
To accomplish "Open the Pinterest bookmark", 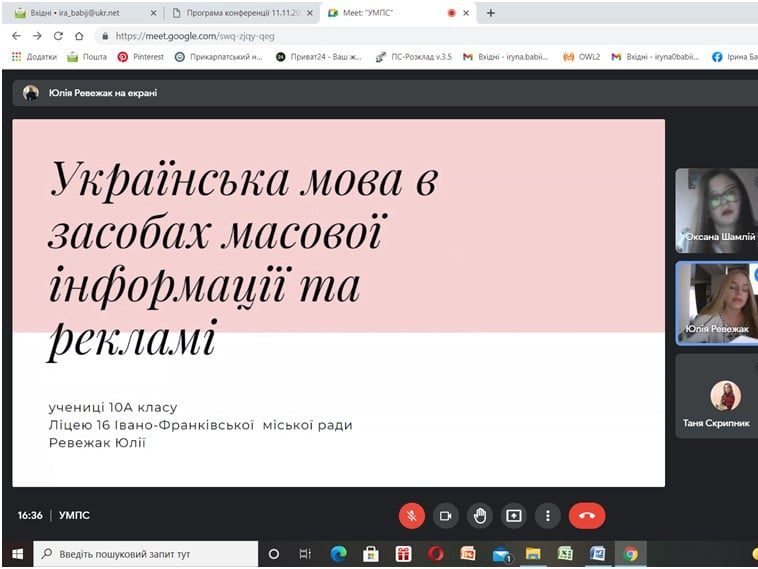I will click(141, 57).
